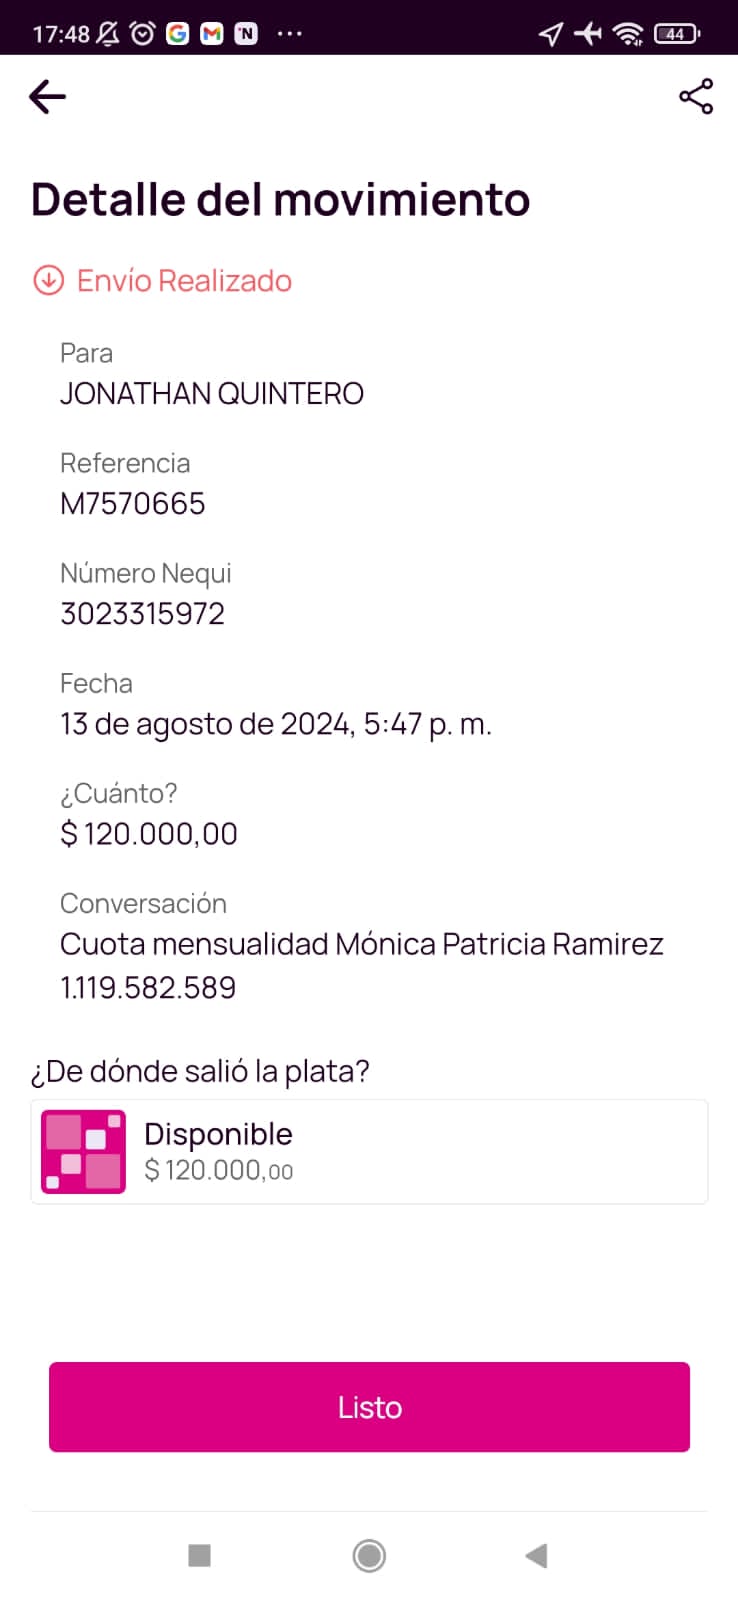Tap the share icon
Screen dimensions: 738x1600
pyautogui.click(x=696, y=97)
